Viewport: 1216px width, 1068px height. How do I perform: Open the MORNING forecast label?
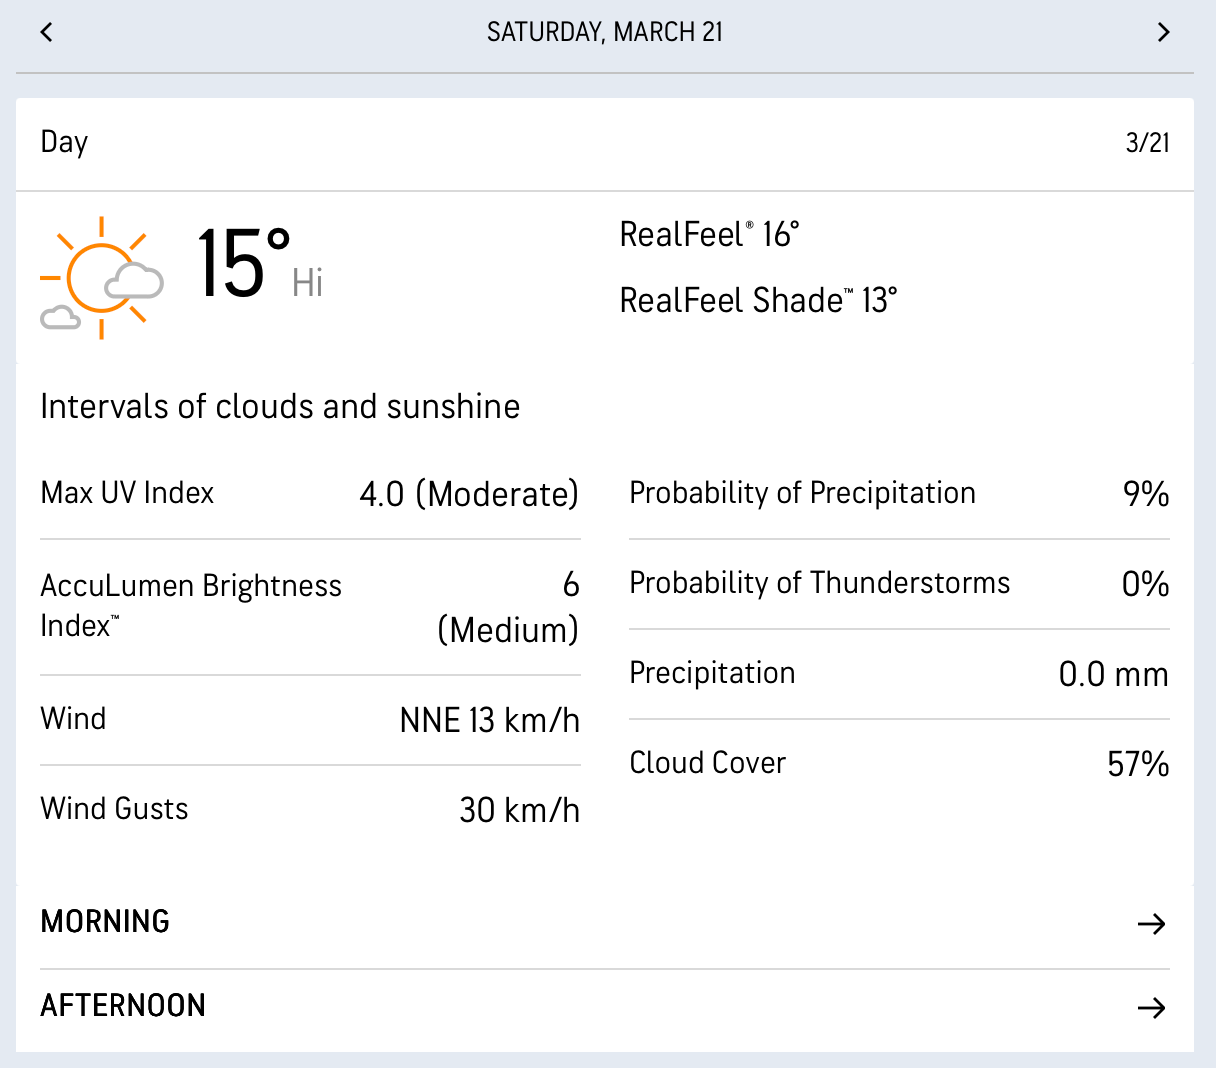[x=105, y=921]
